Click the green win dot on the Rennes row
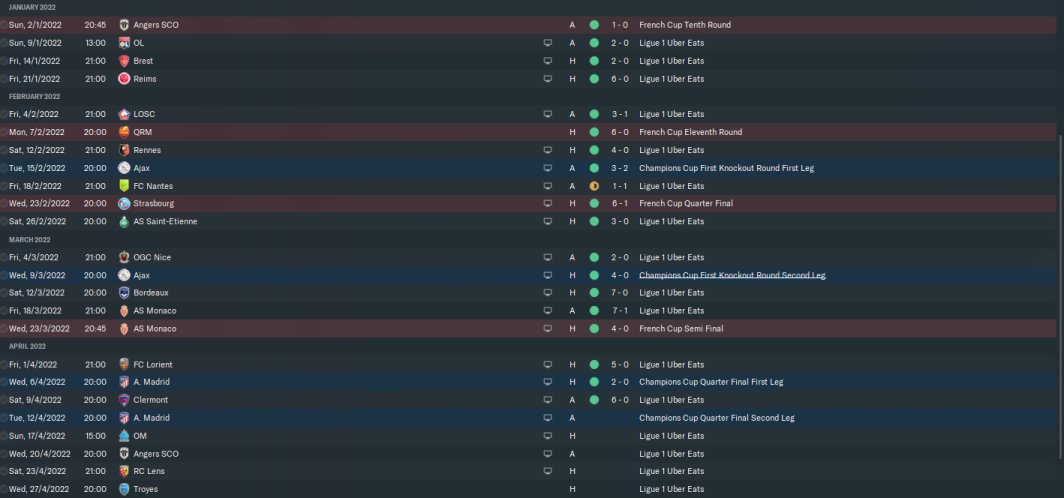The height and width of the screenshot is (498, 1064). [x=594, y=150]
